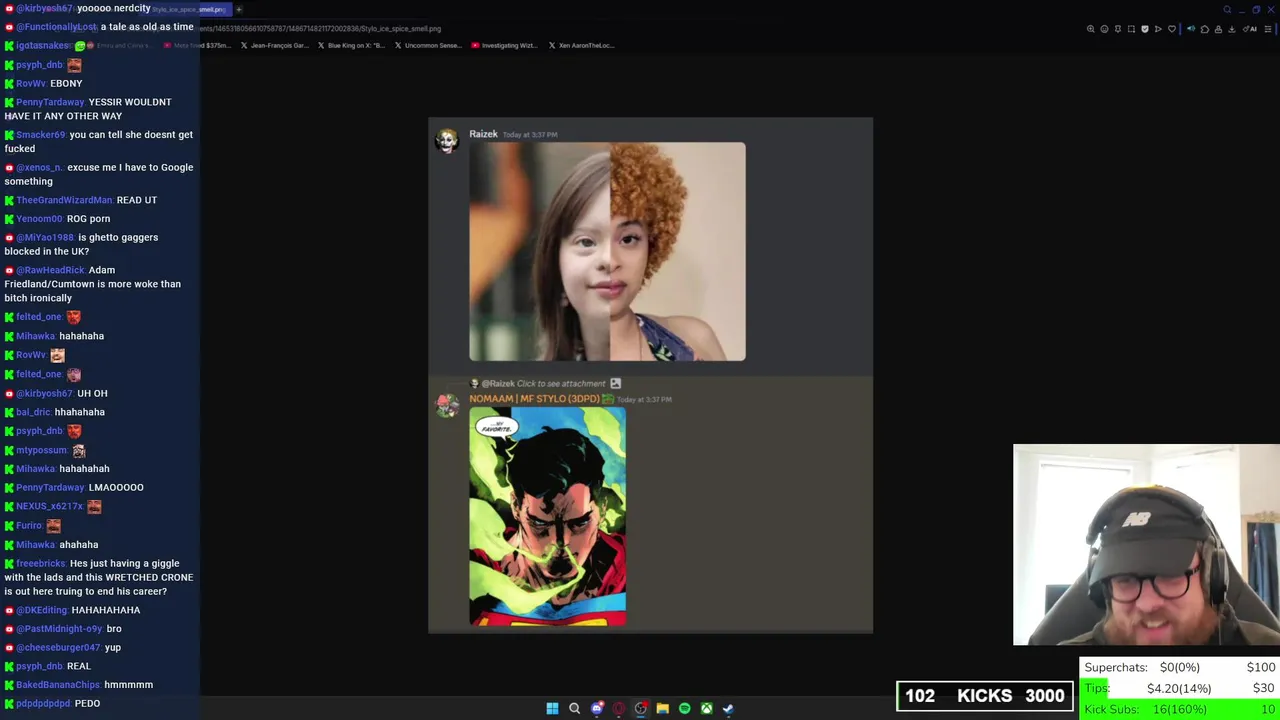Viewport: 1280px width, 720px height.
Task: Click the NOMAAM MF STYLO avatar
Action: click(447, 405)
